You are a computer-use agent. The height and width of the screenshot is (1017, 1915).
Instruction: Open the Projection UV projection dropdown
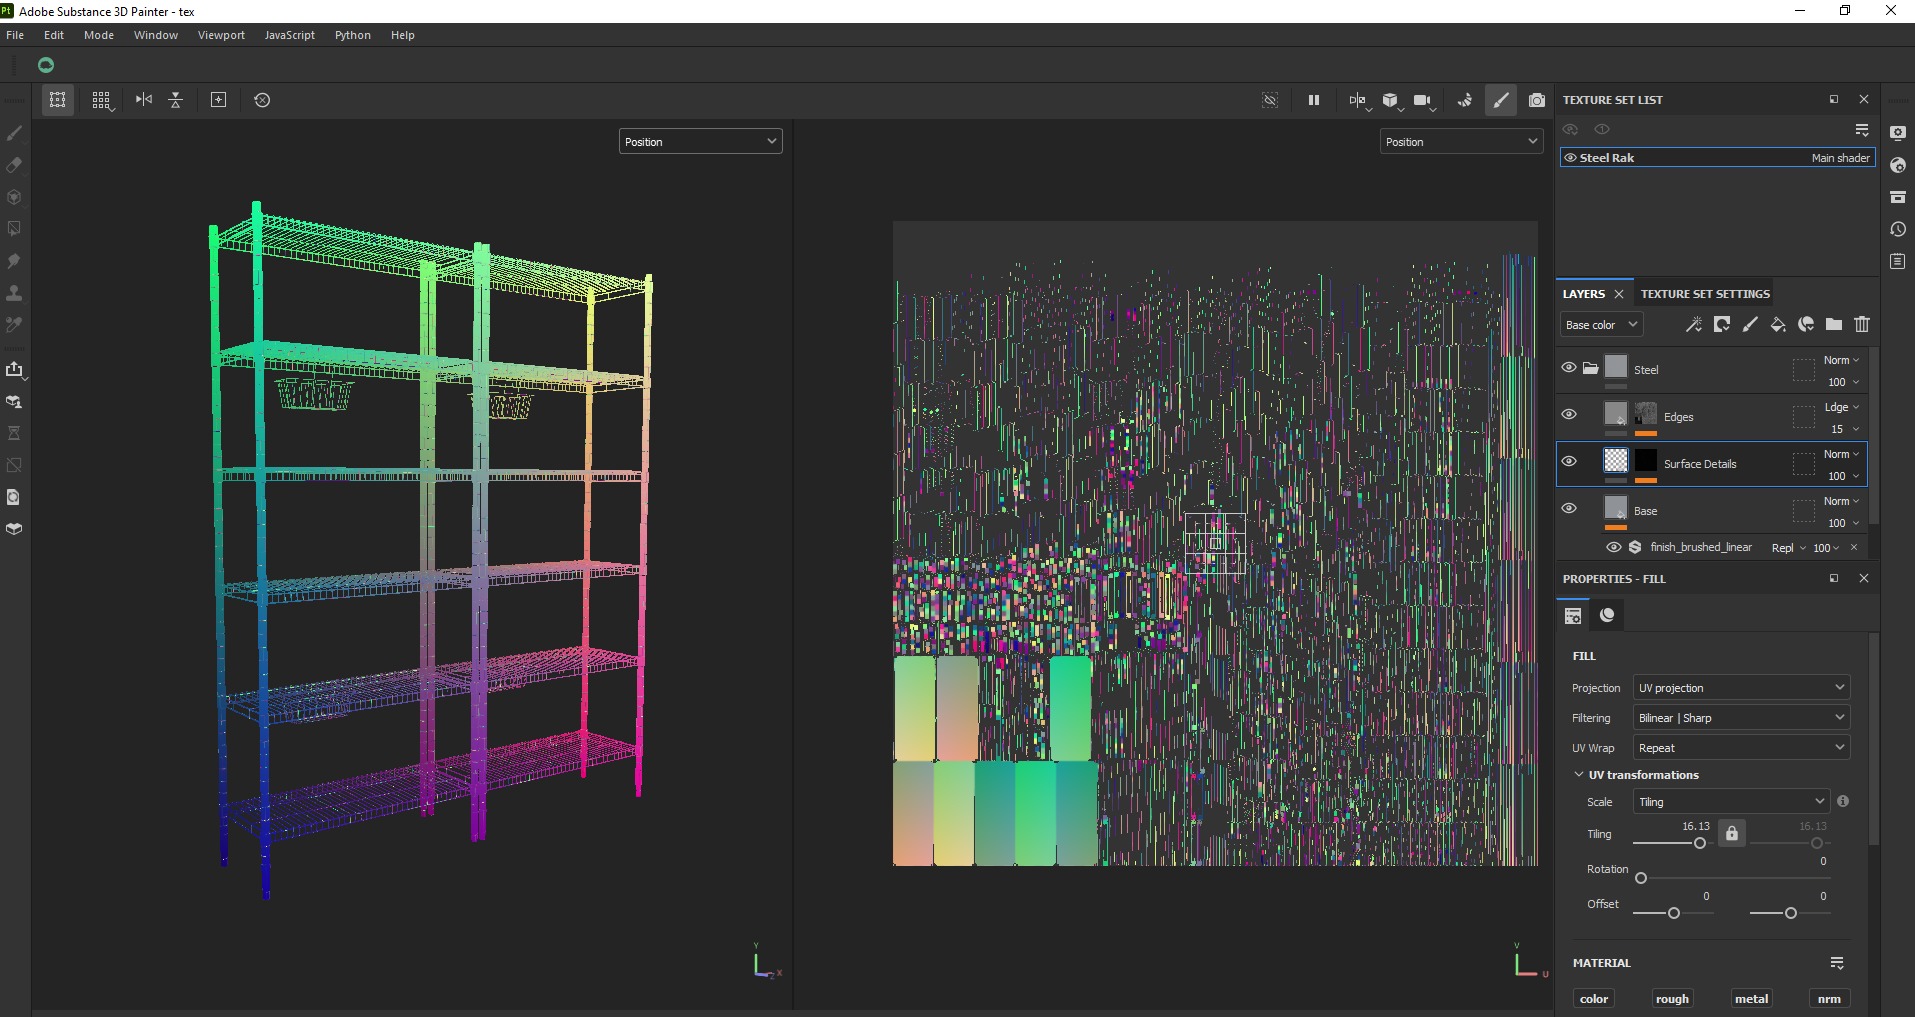(1741, 688)
